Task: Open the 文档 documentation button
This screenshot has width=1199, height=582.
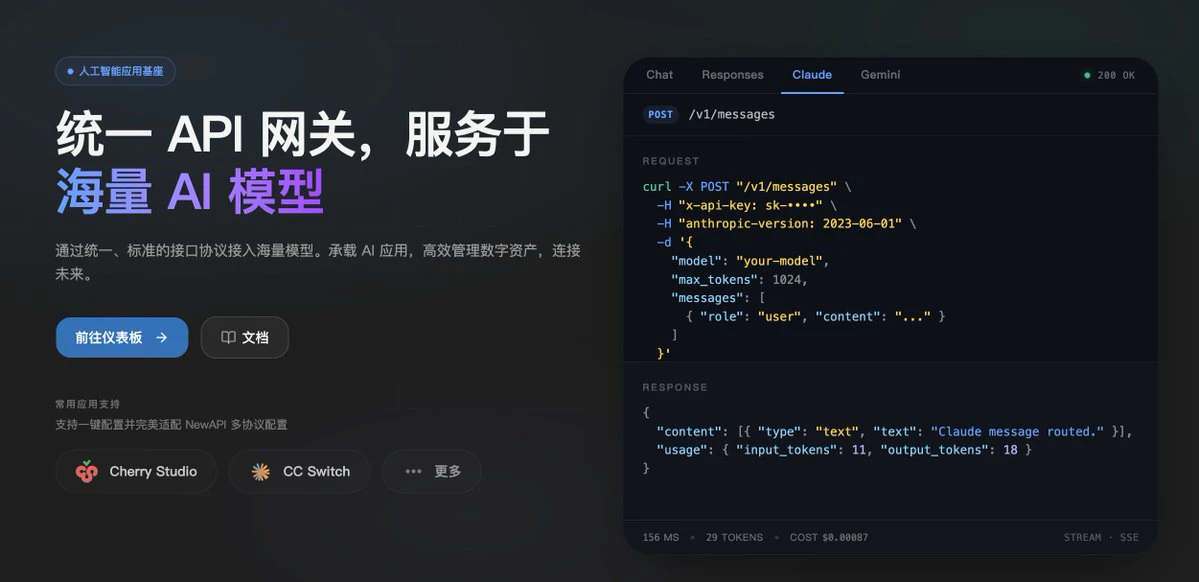Action: pyautogui.click(x=245, y=337)
